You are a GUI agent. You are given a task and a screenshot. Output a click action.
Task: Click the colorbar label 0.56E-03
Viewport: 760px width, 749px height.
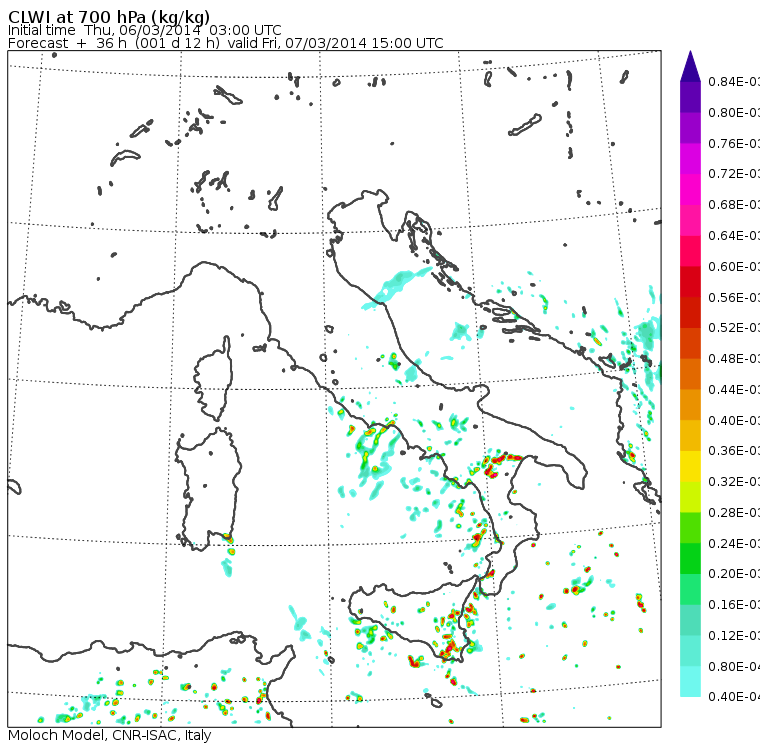coord(734,298)
